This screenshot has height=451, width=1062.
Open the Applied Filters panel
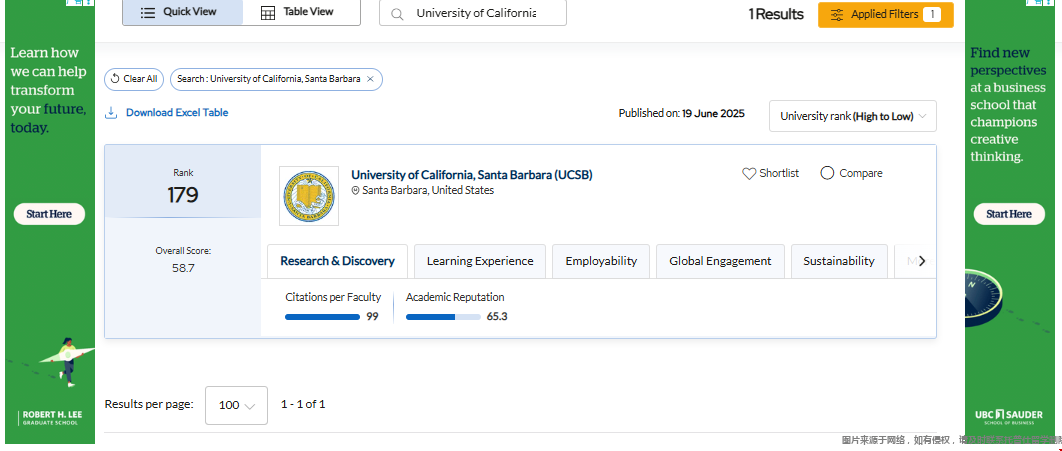tap(885, 15)
